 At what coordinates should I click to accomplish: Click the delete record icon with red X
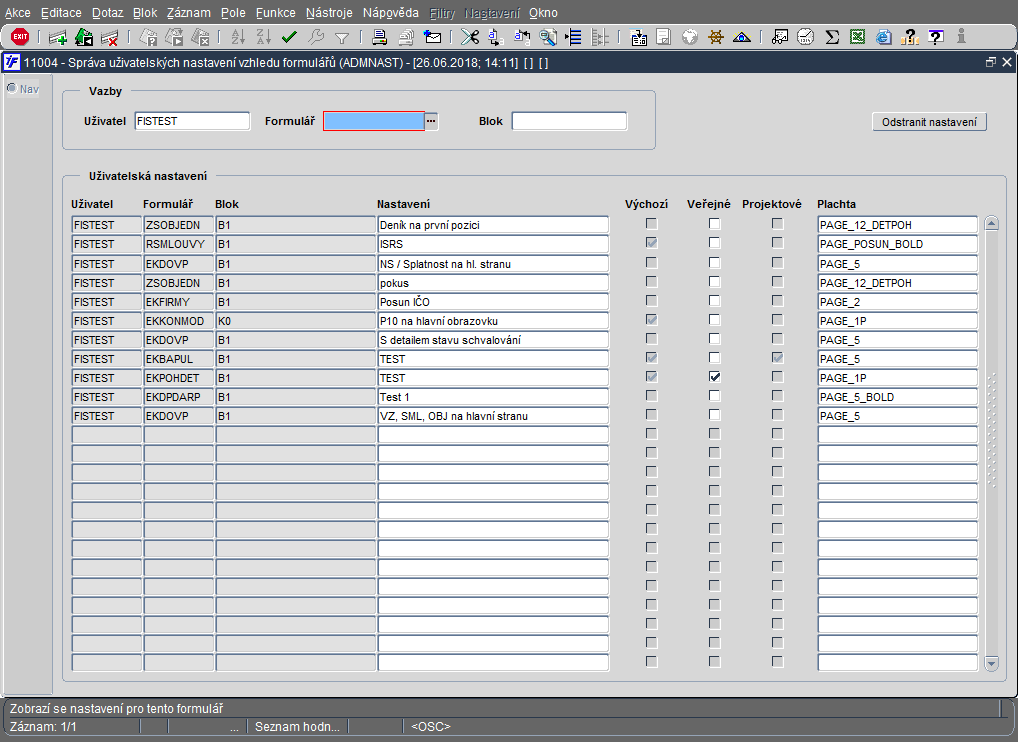110,38
